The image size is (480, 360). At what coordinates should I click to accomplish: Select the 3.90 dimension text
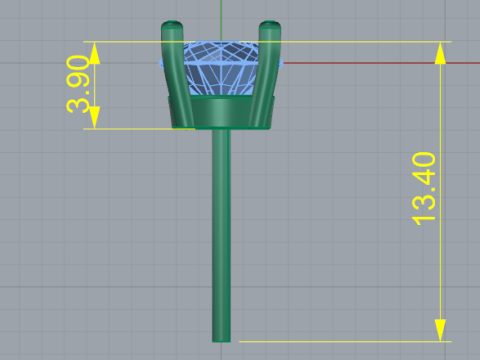pos(78,84)
